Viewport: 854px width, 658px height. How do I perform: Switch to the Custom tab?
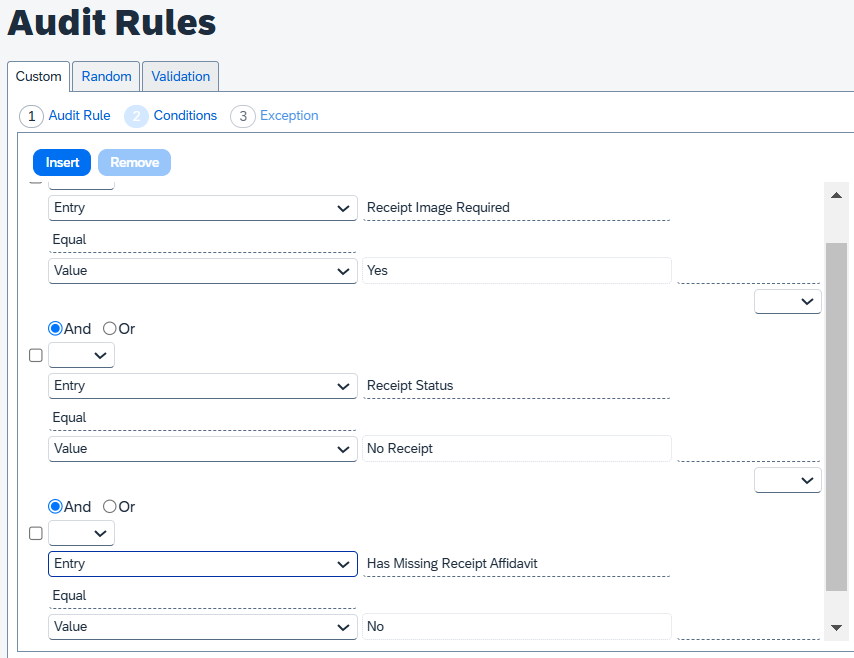38,76
